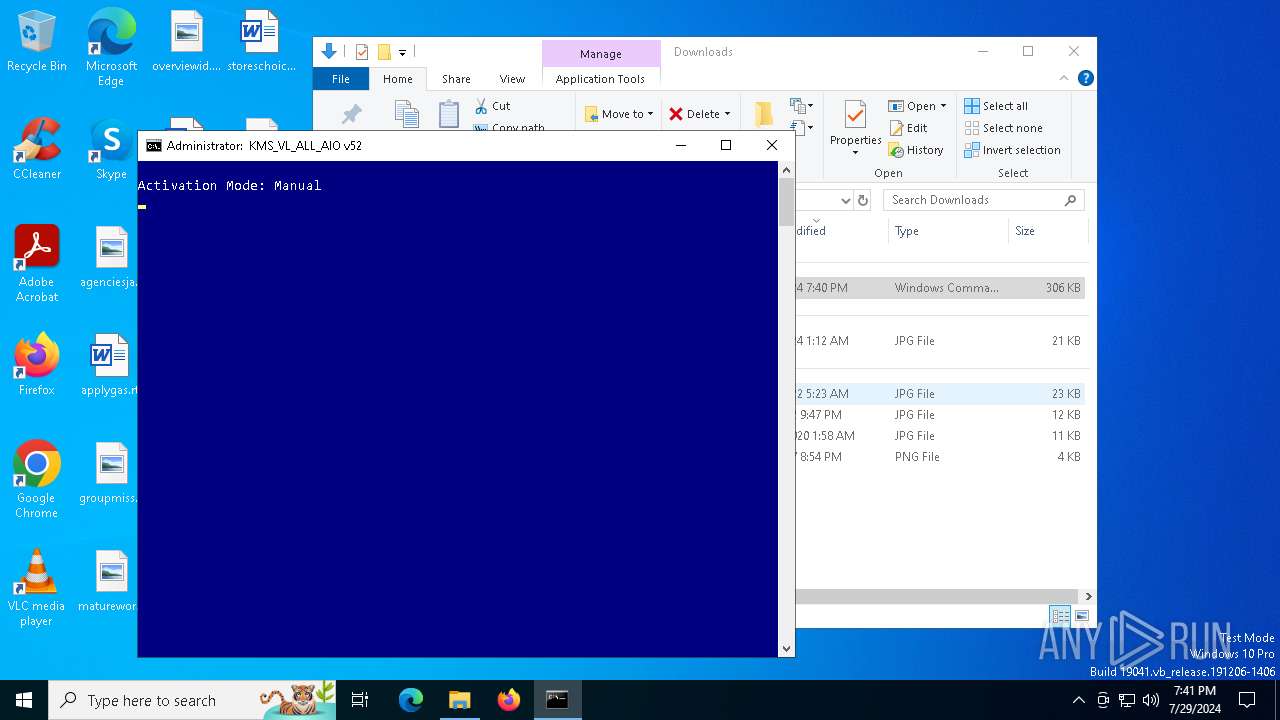
Task: Open Task View on the taskbar
Action: coord(360,700)
